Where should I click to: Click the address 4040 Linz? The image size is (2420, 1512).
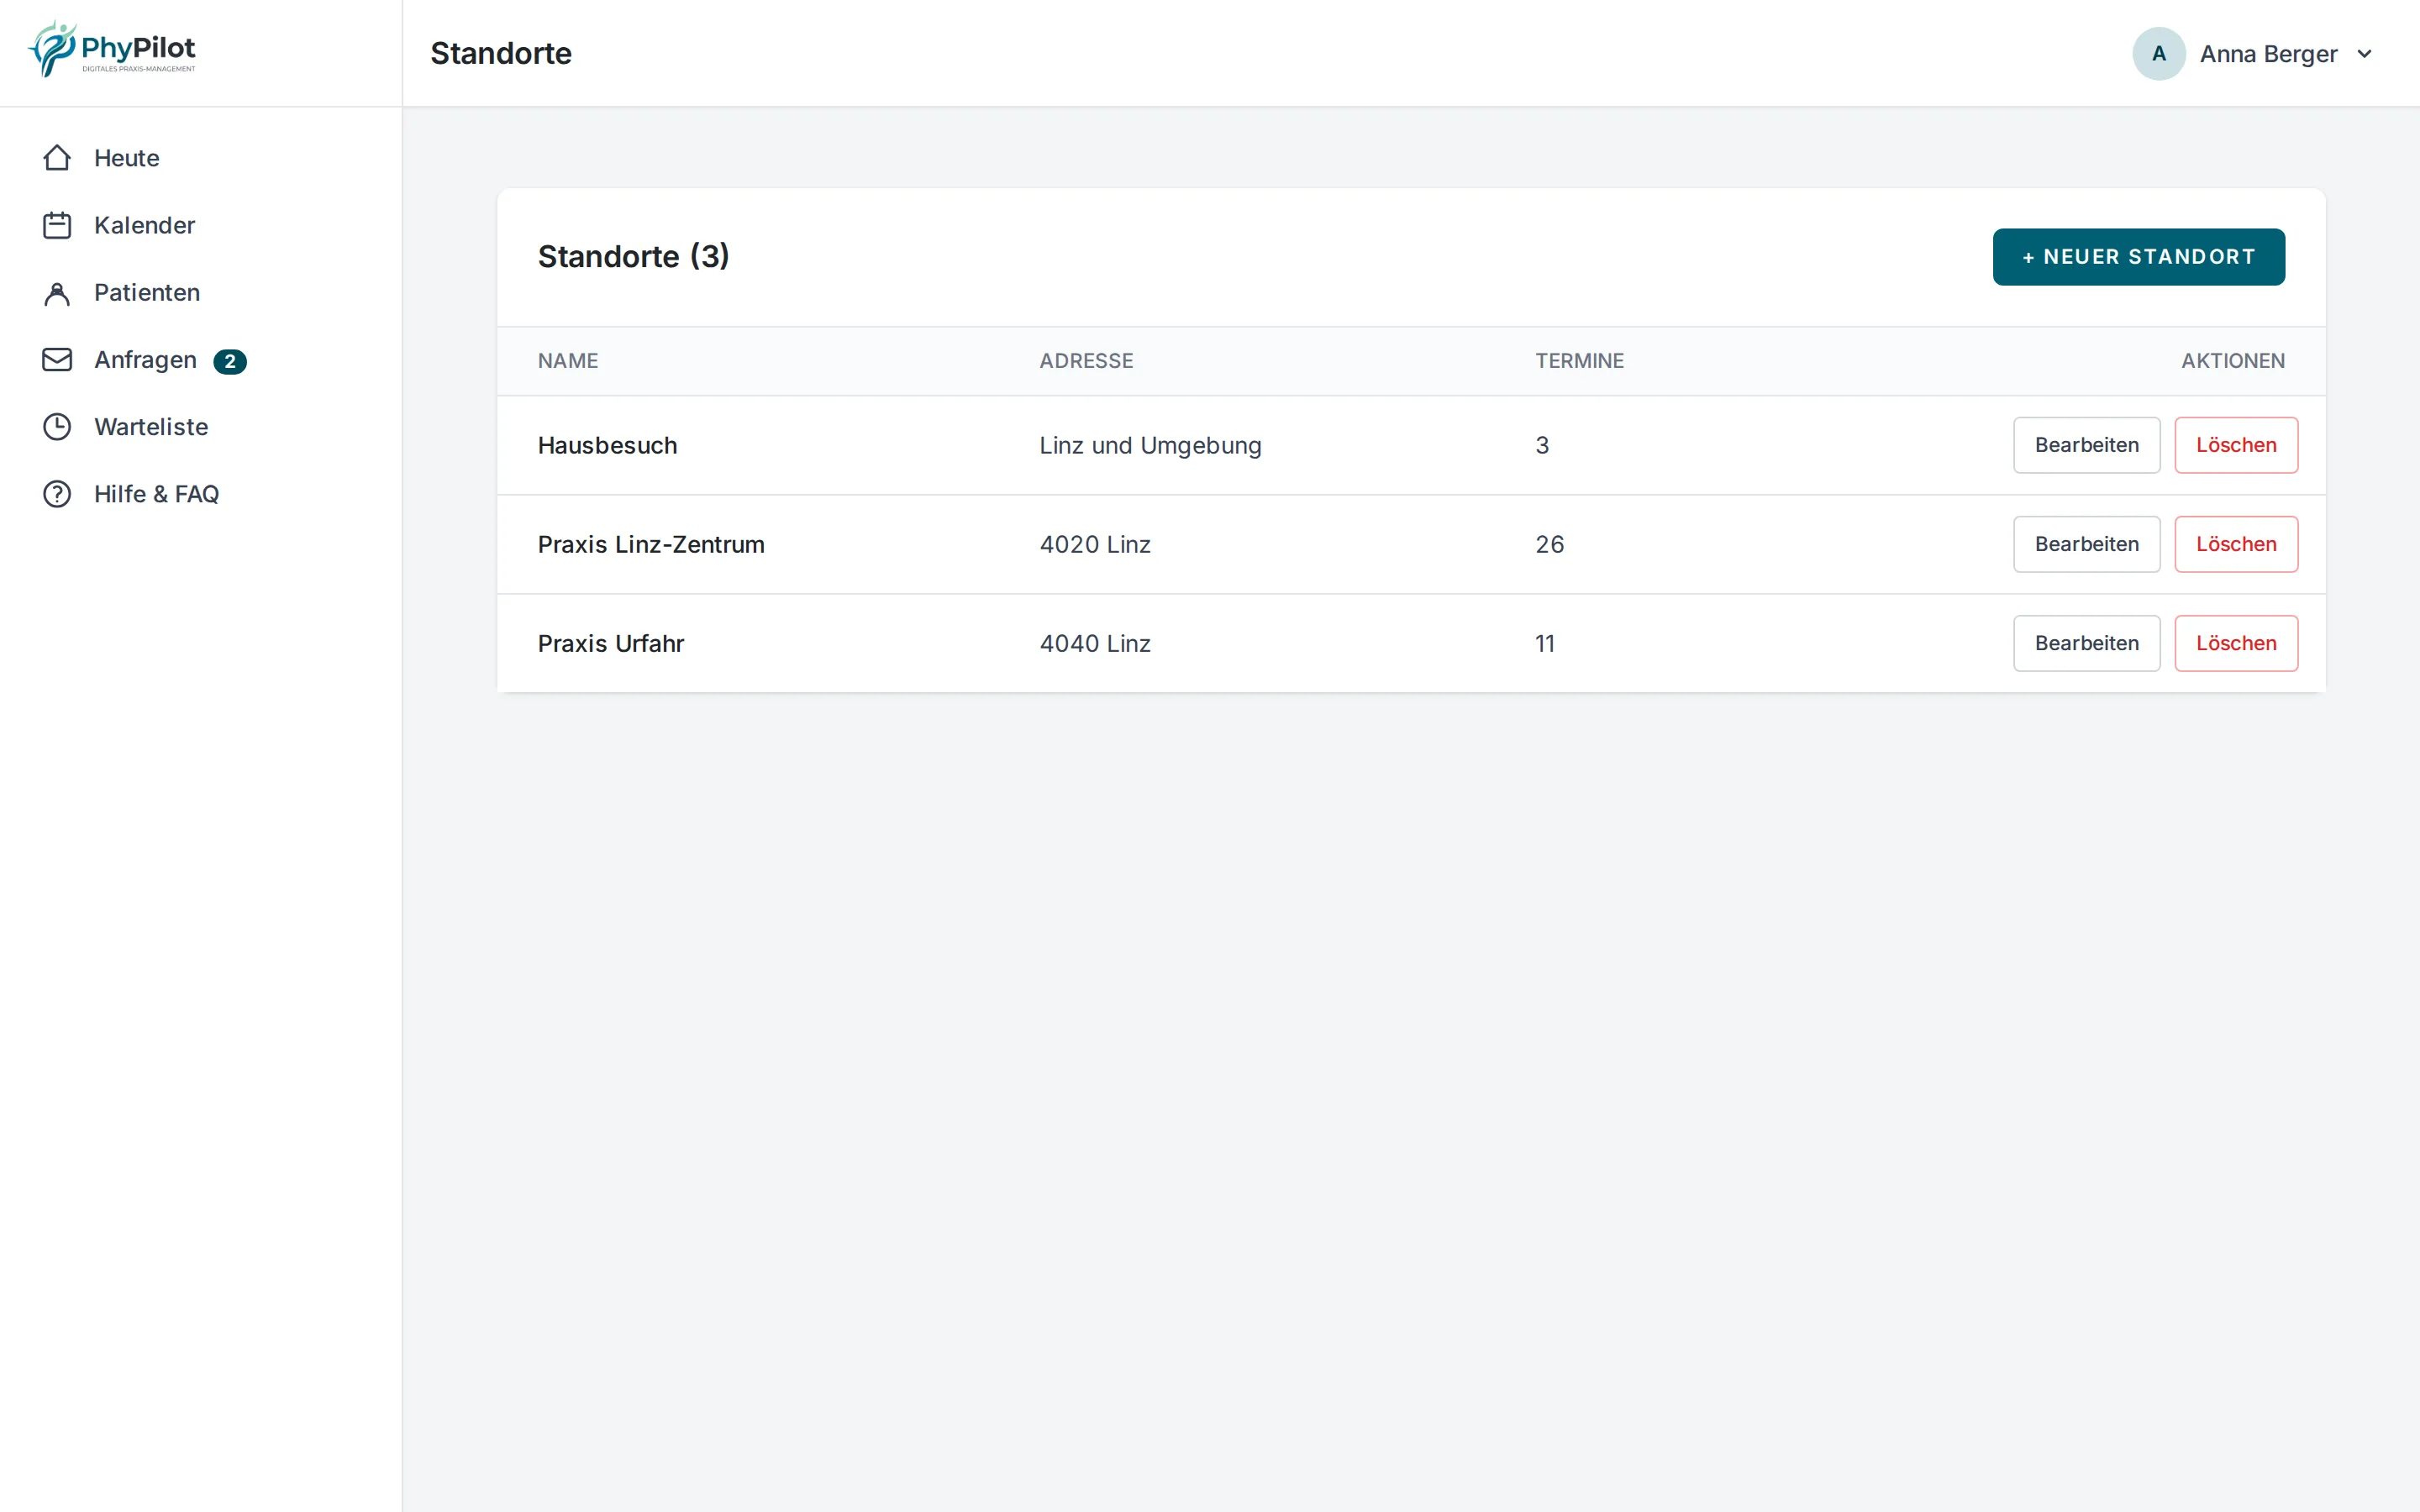pos(1095,643)
